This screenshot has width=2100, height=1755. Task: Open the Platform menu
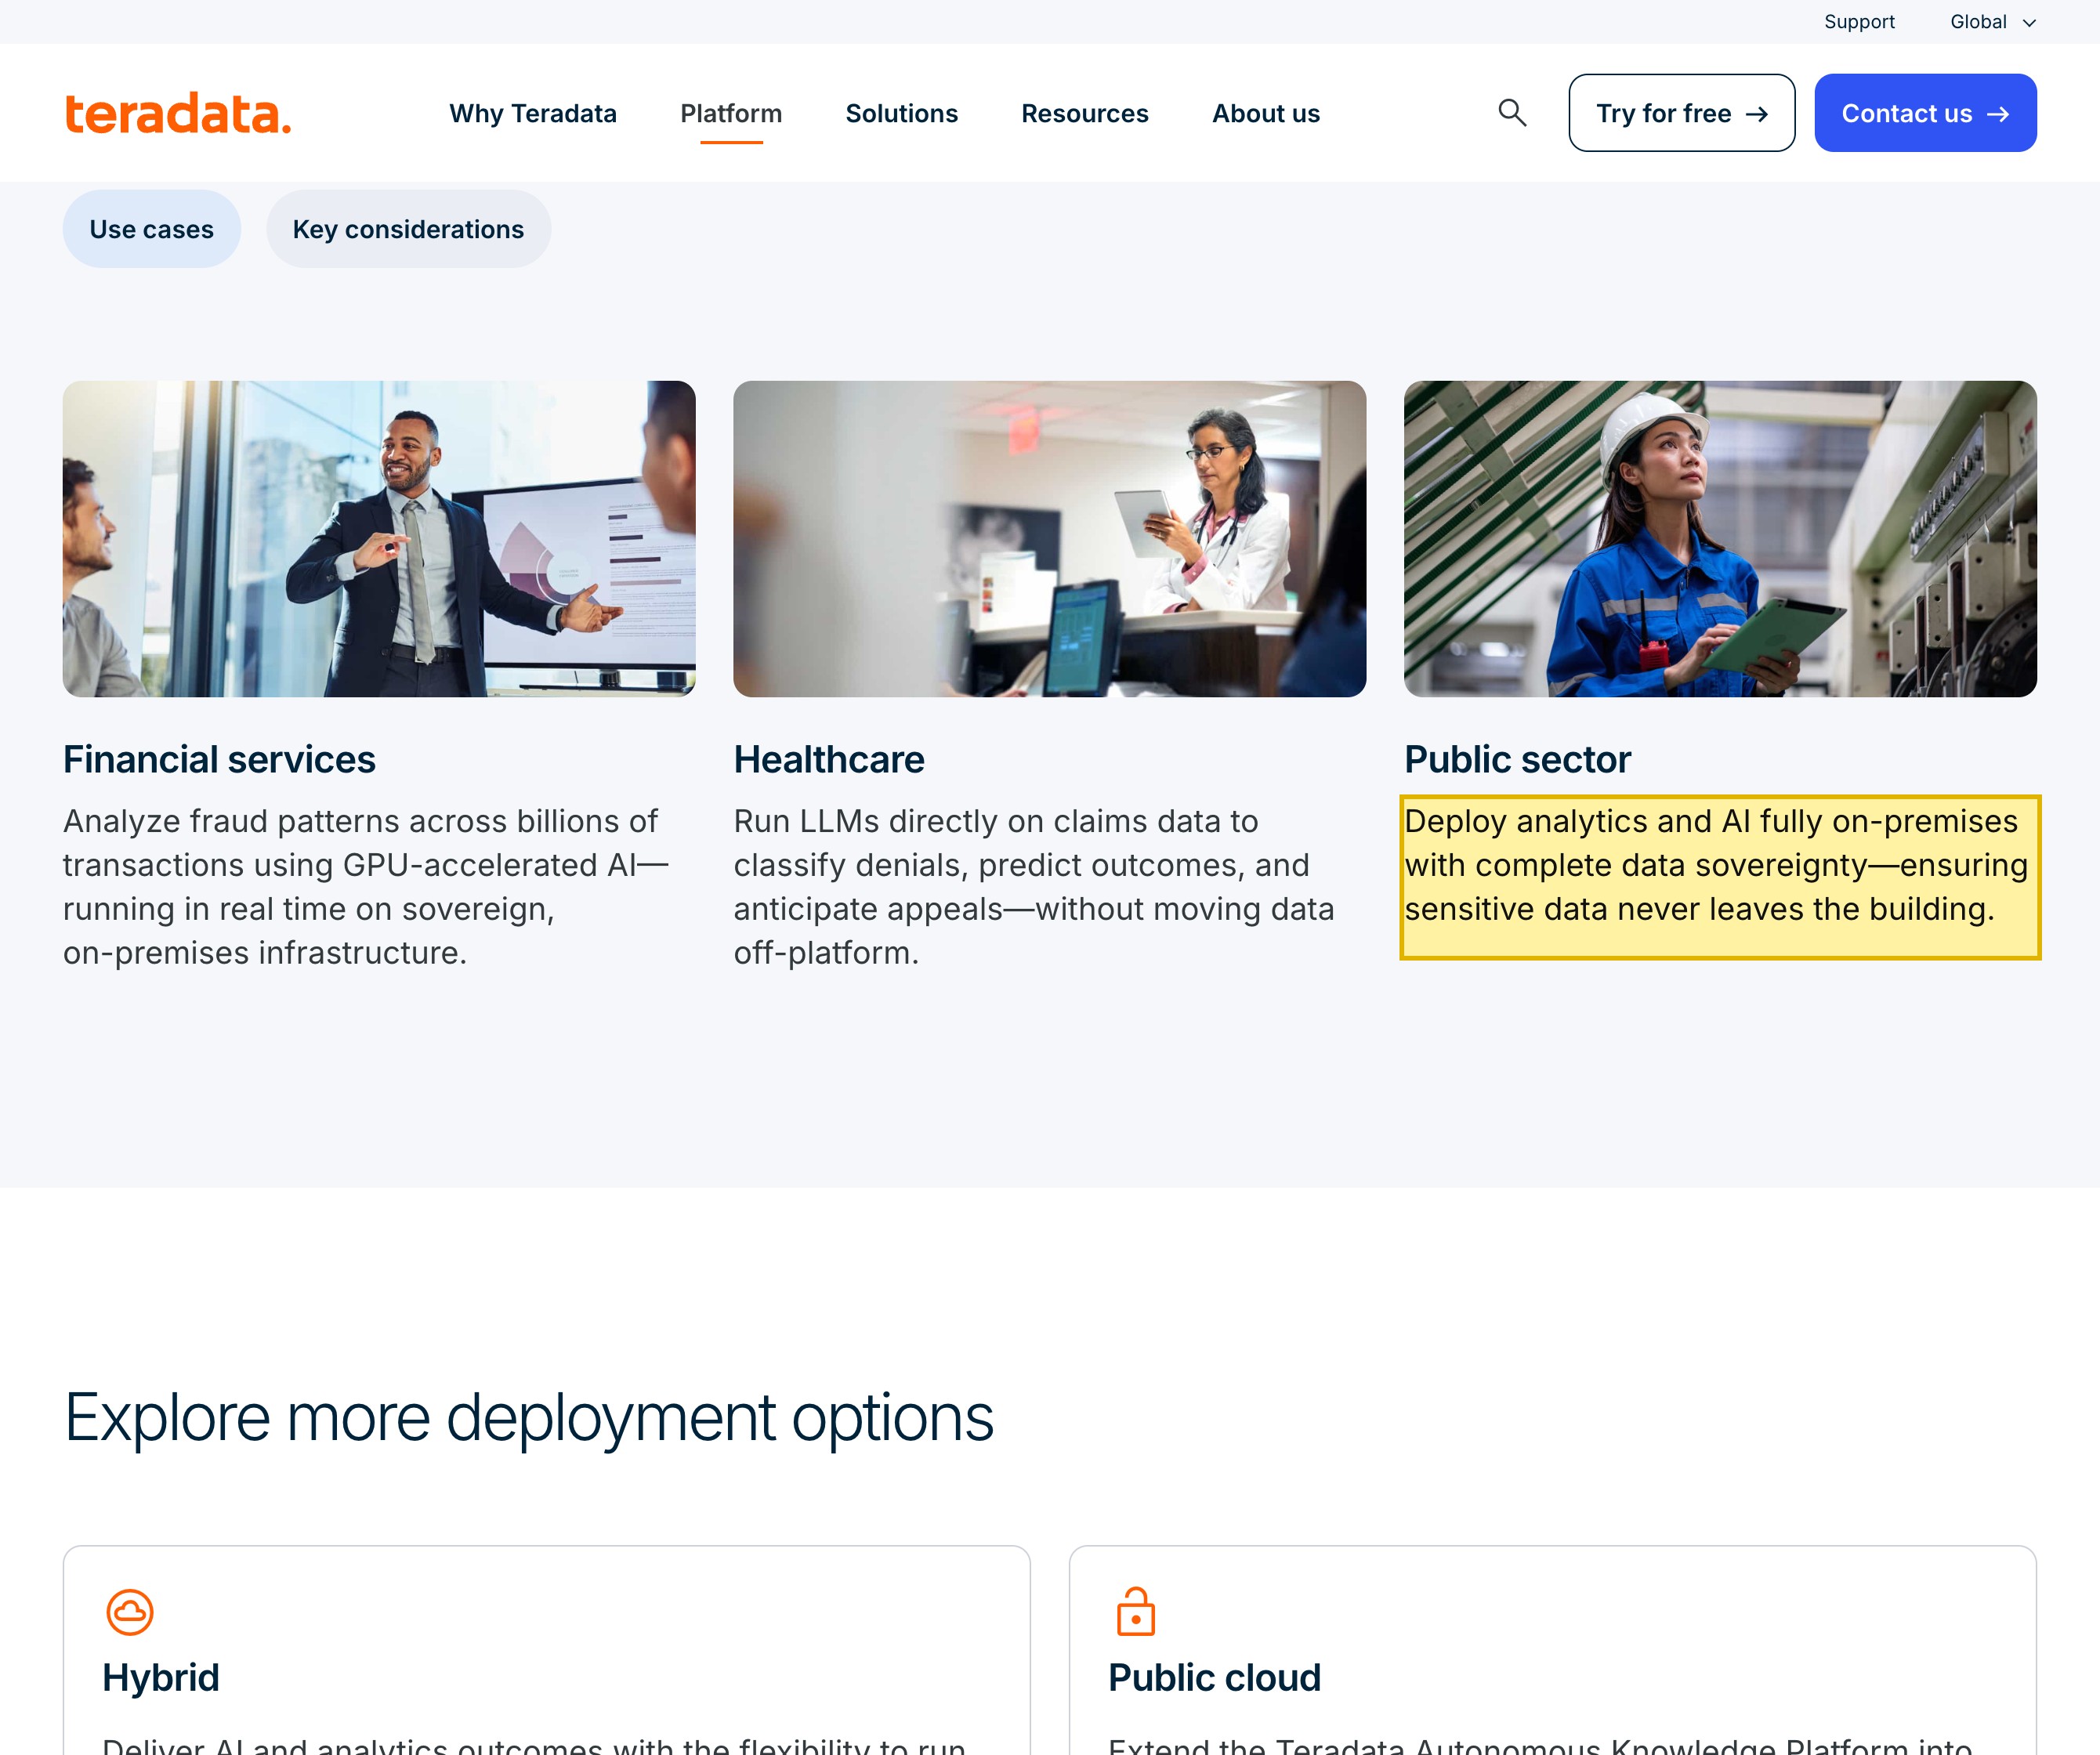click(x=731, y=114)
